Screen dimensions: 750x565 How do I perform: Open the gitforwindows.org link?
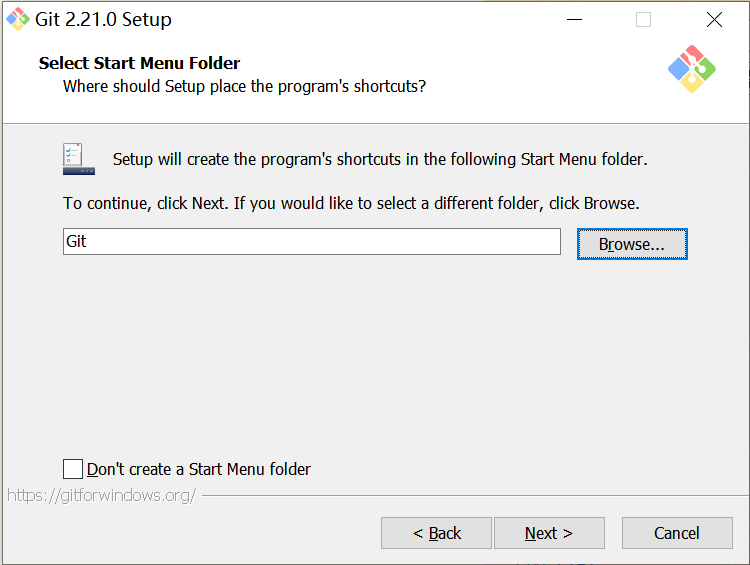pyautogui.click(x=102, y=495)
